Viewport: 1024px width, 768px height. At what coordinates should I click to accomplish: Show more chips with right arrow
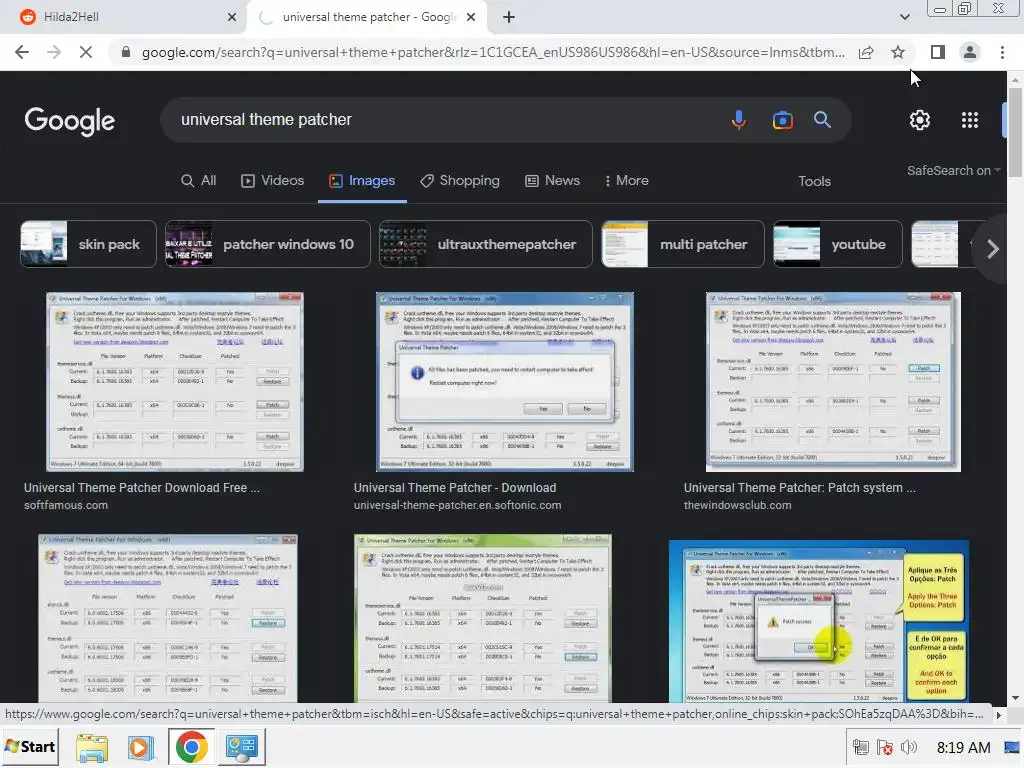click(993, 249)
